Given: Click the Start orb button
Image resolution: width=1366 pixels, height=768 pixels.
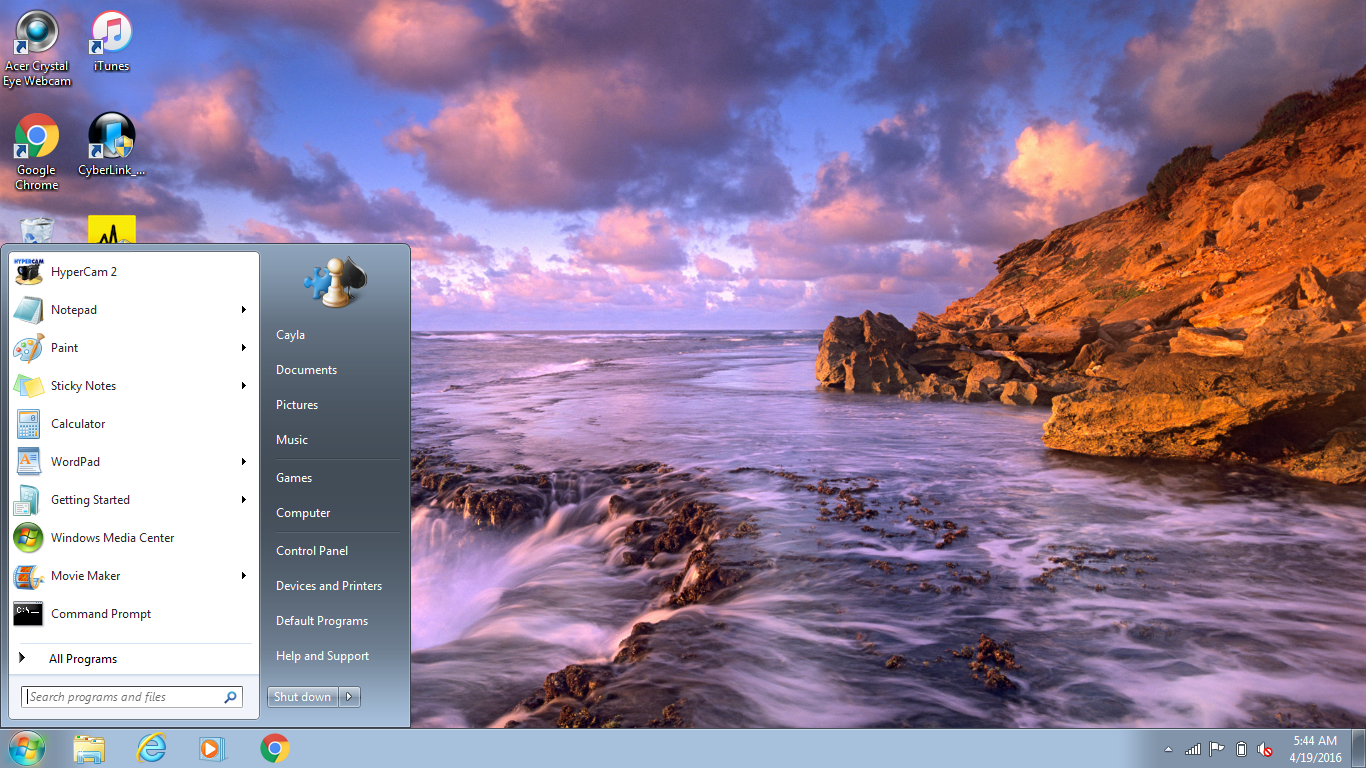Looking at the screenshot, I should click(27, 748).
